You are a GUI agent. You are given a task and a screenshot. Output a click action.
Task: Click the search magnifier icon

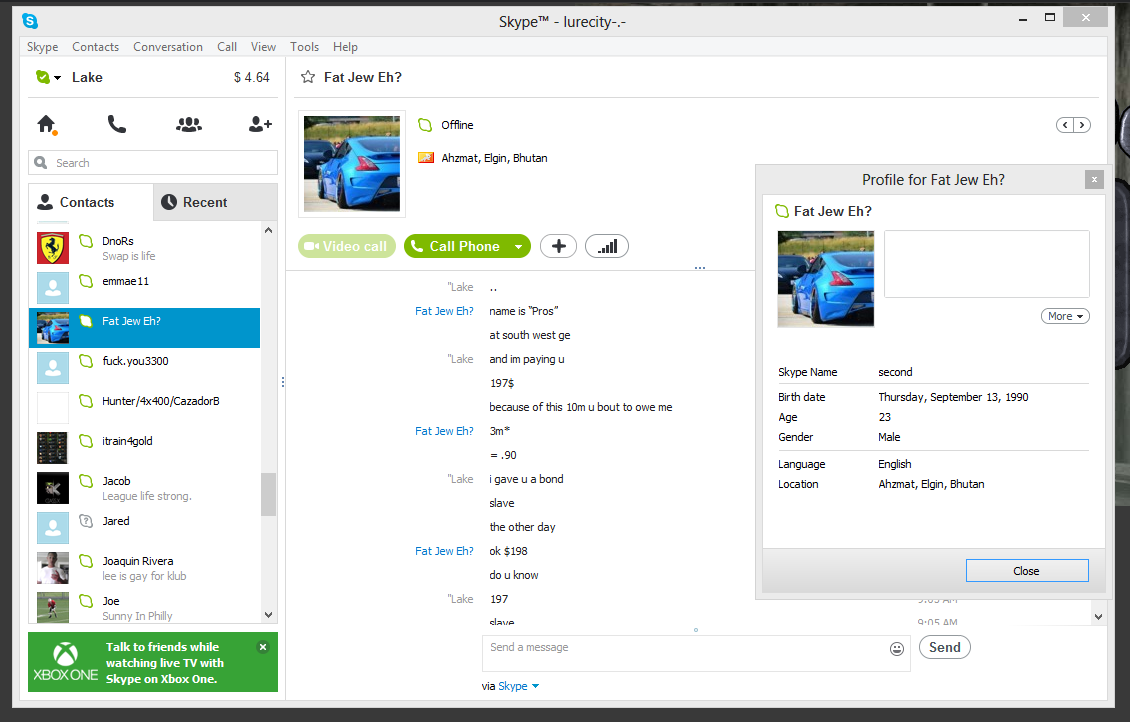coord(41,163)
